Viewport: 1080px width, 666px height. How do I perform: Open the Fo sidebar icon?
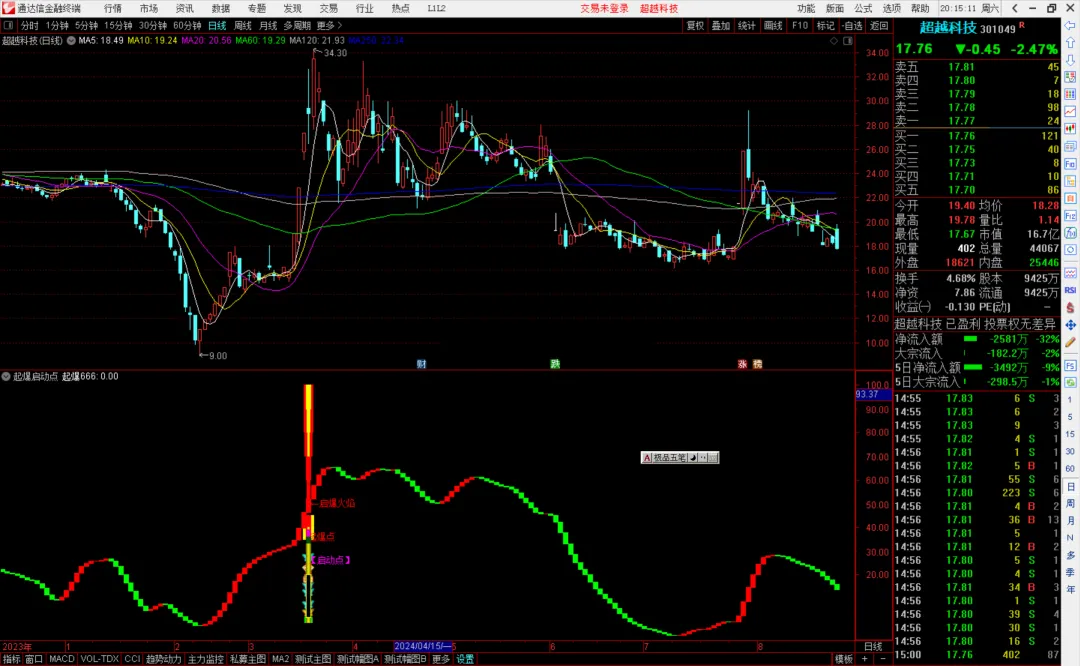1070,164
